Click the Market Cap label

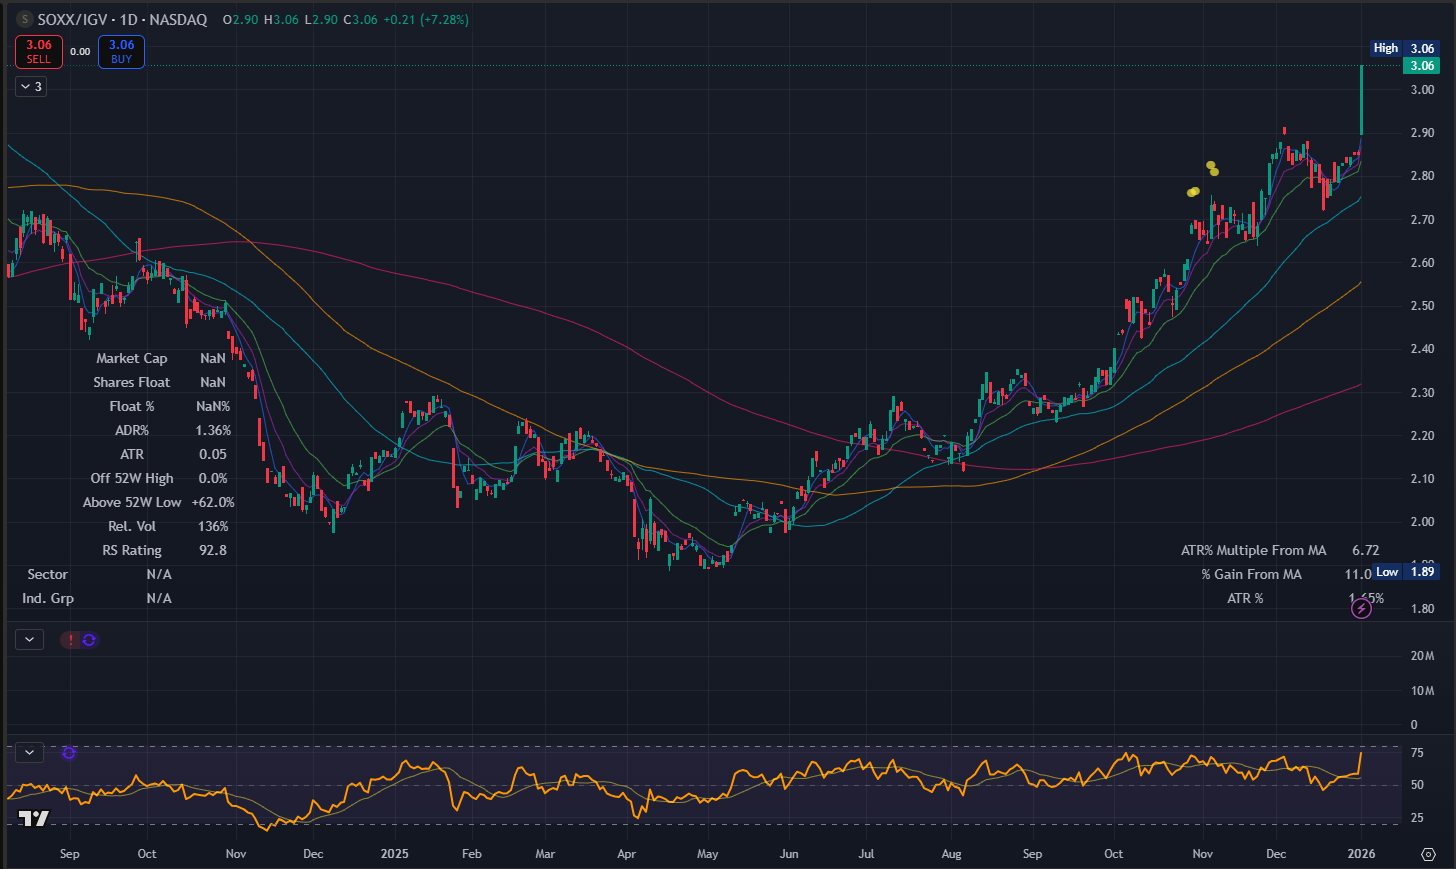point(132,358)
